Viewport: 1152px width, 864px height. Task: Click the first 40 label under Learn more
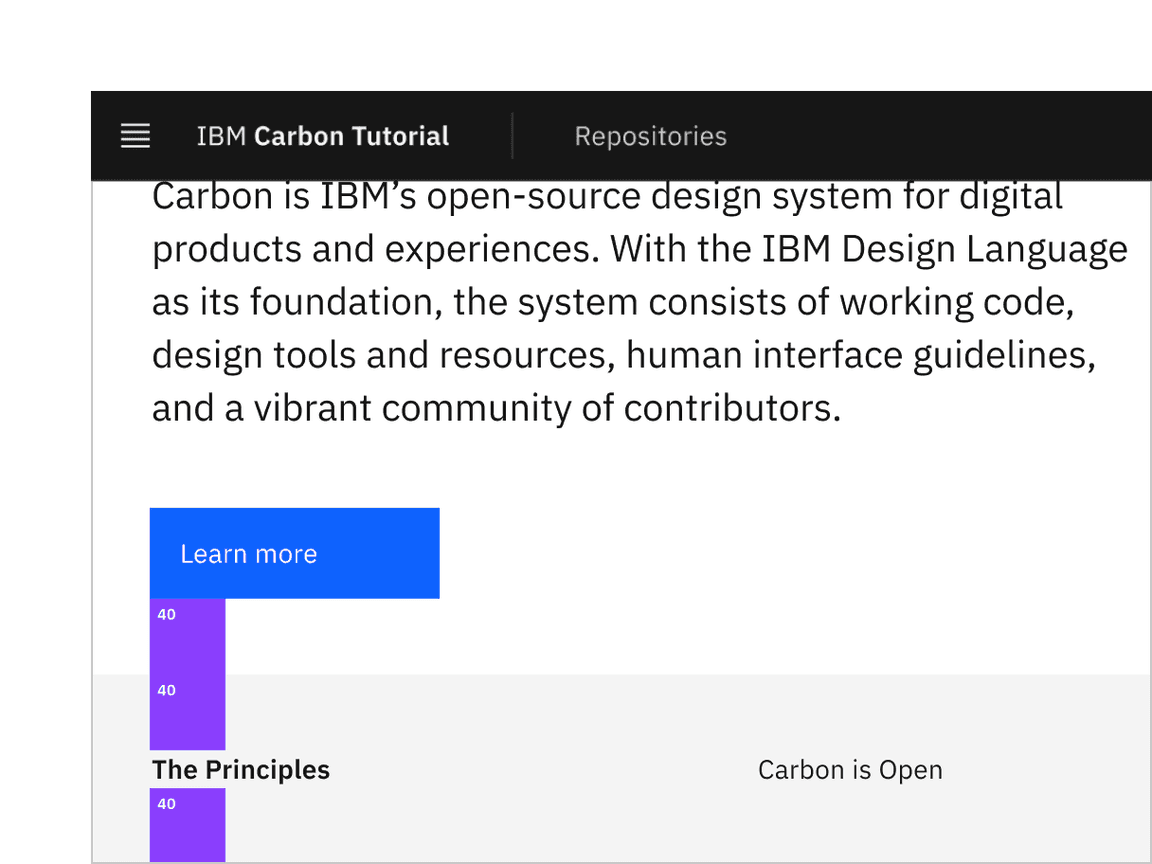tap(166, 615)
